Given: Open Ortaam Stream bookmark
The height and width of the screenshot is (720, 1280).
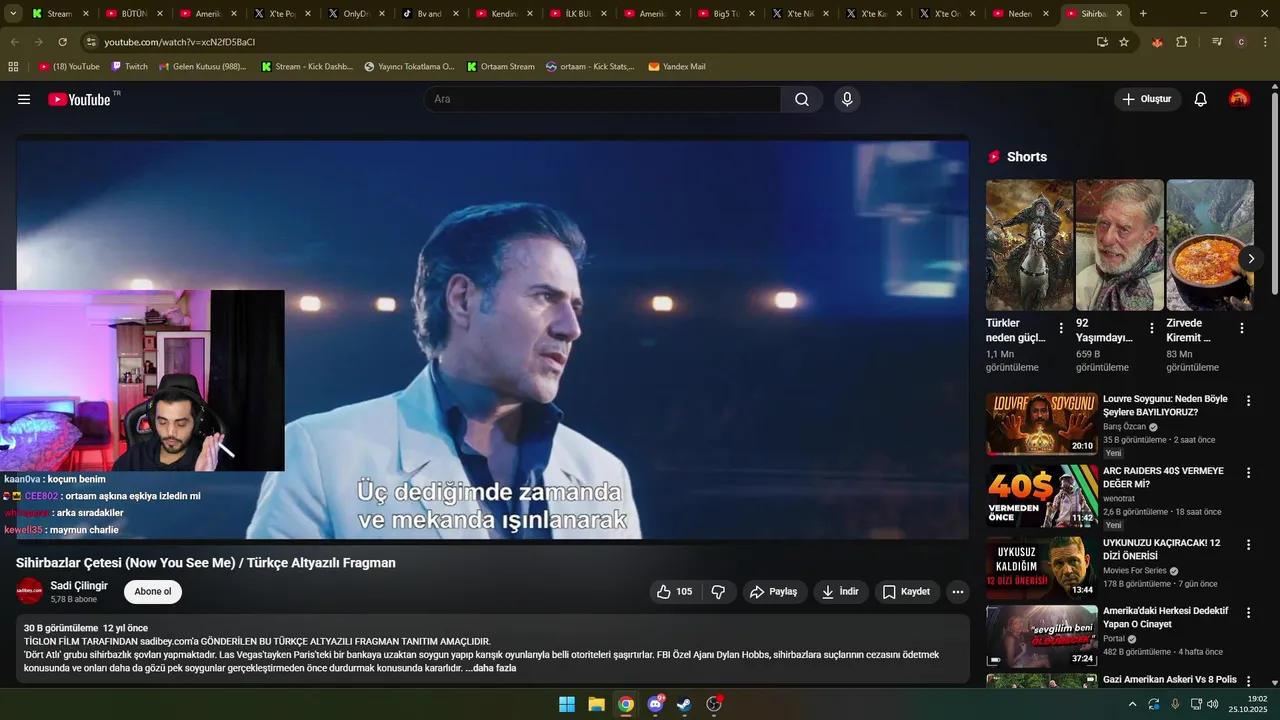Looking at the screenshot, I should (x=500, y=67).
